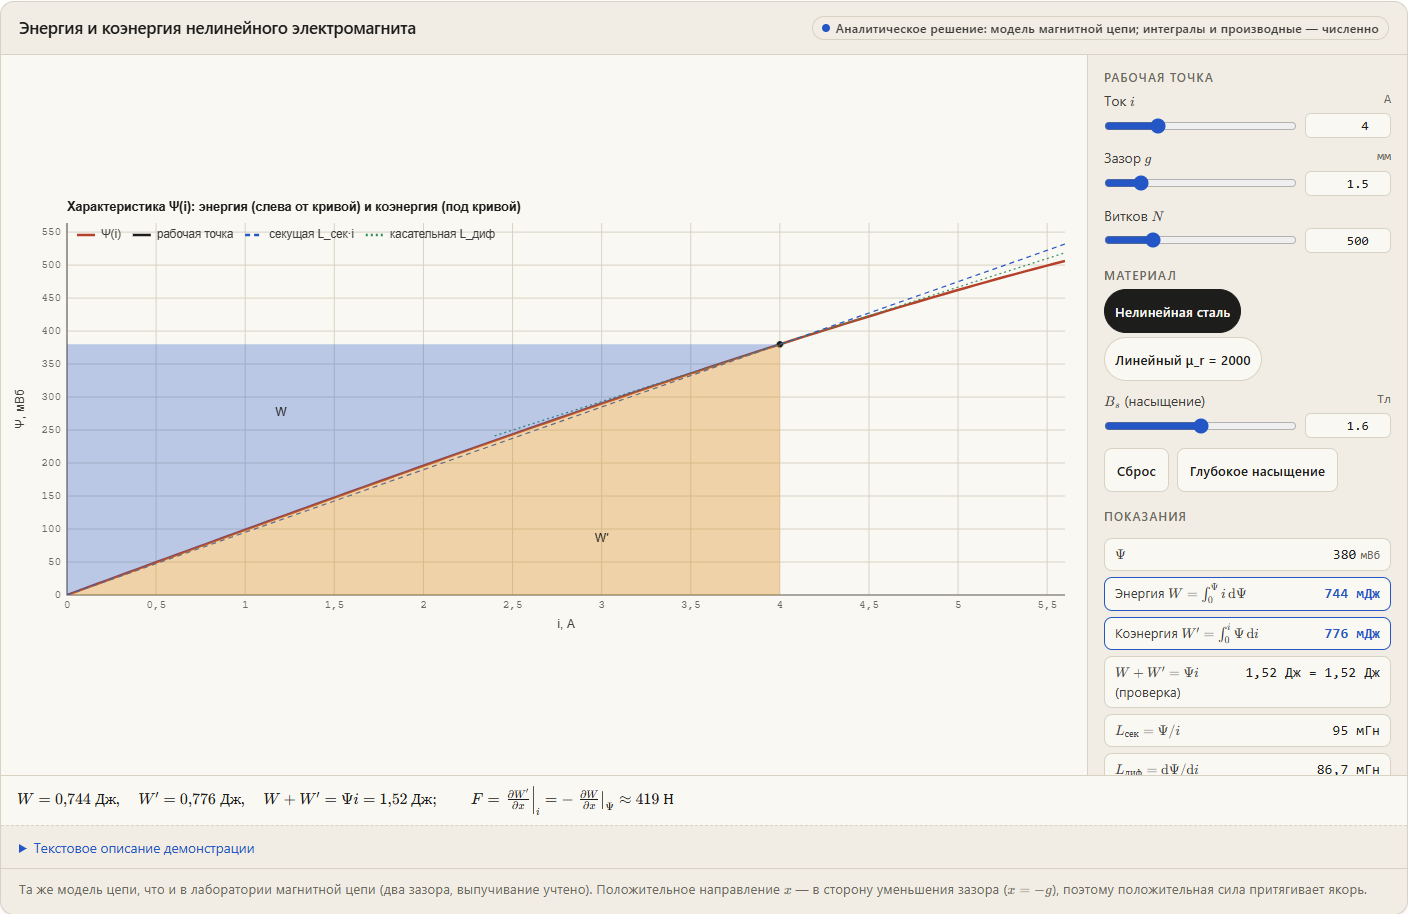Image resolution: width=1408 pixels, height=915 pixels.
Task: Click the Ψ readout 380 мВб
Action: (1247, 555)
